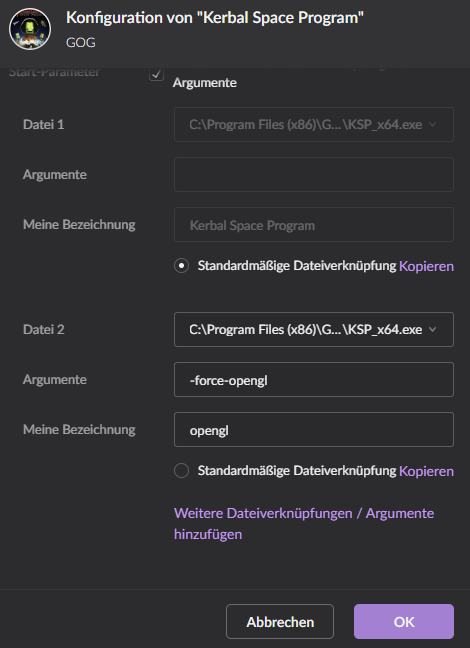The width and height of the screenshot is (470, 648).
Task: Click Kopieren link for Datei 1
Action: click(426, 266)
